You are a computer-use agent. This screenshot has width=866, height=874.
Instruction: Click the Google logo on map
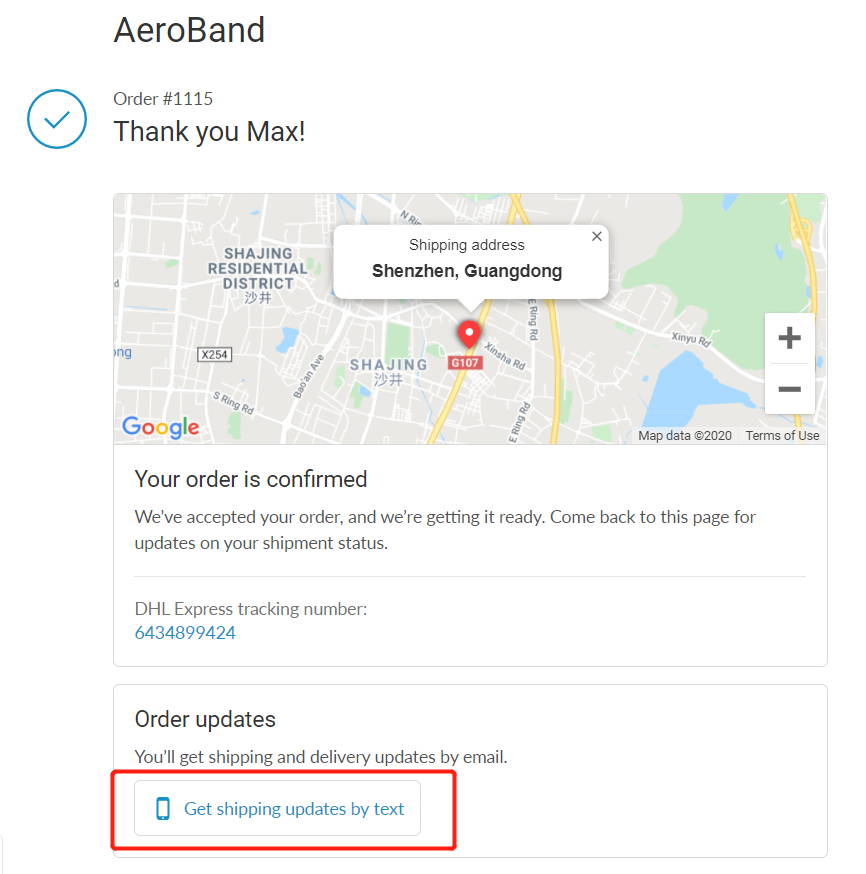(x=160, y=428)
